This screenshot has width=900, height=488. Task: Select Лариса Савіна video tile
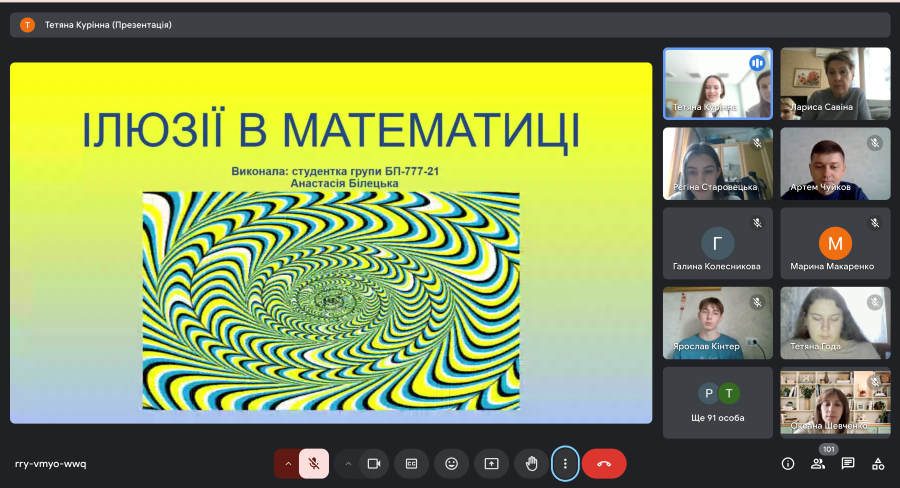tap(835, 84)
